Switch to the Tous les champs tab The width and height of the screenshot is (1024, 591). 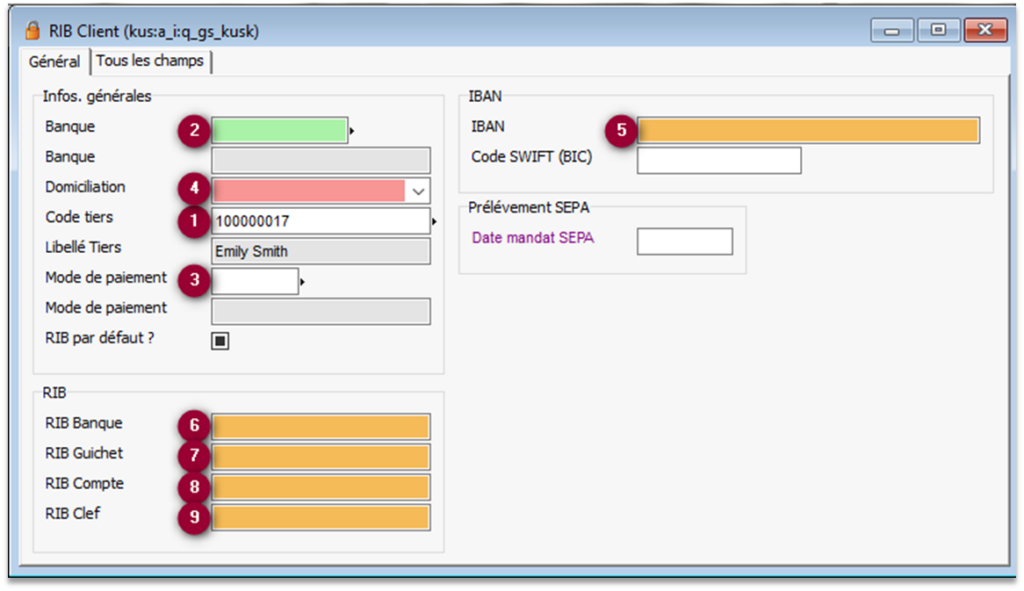150,61
